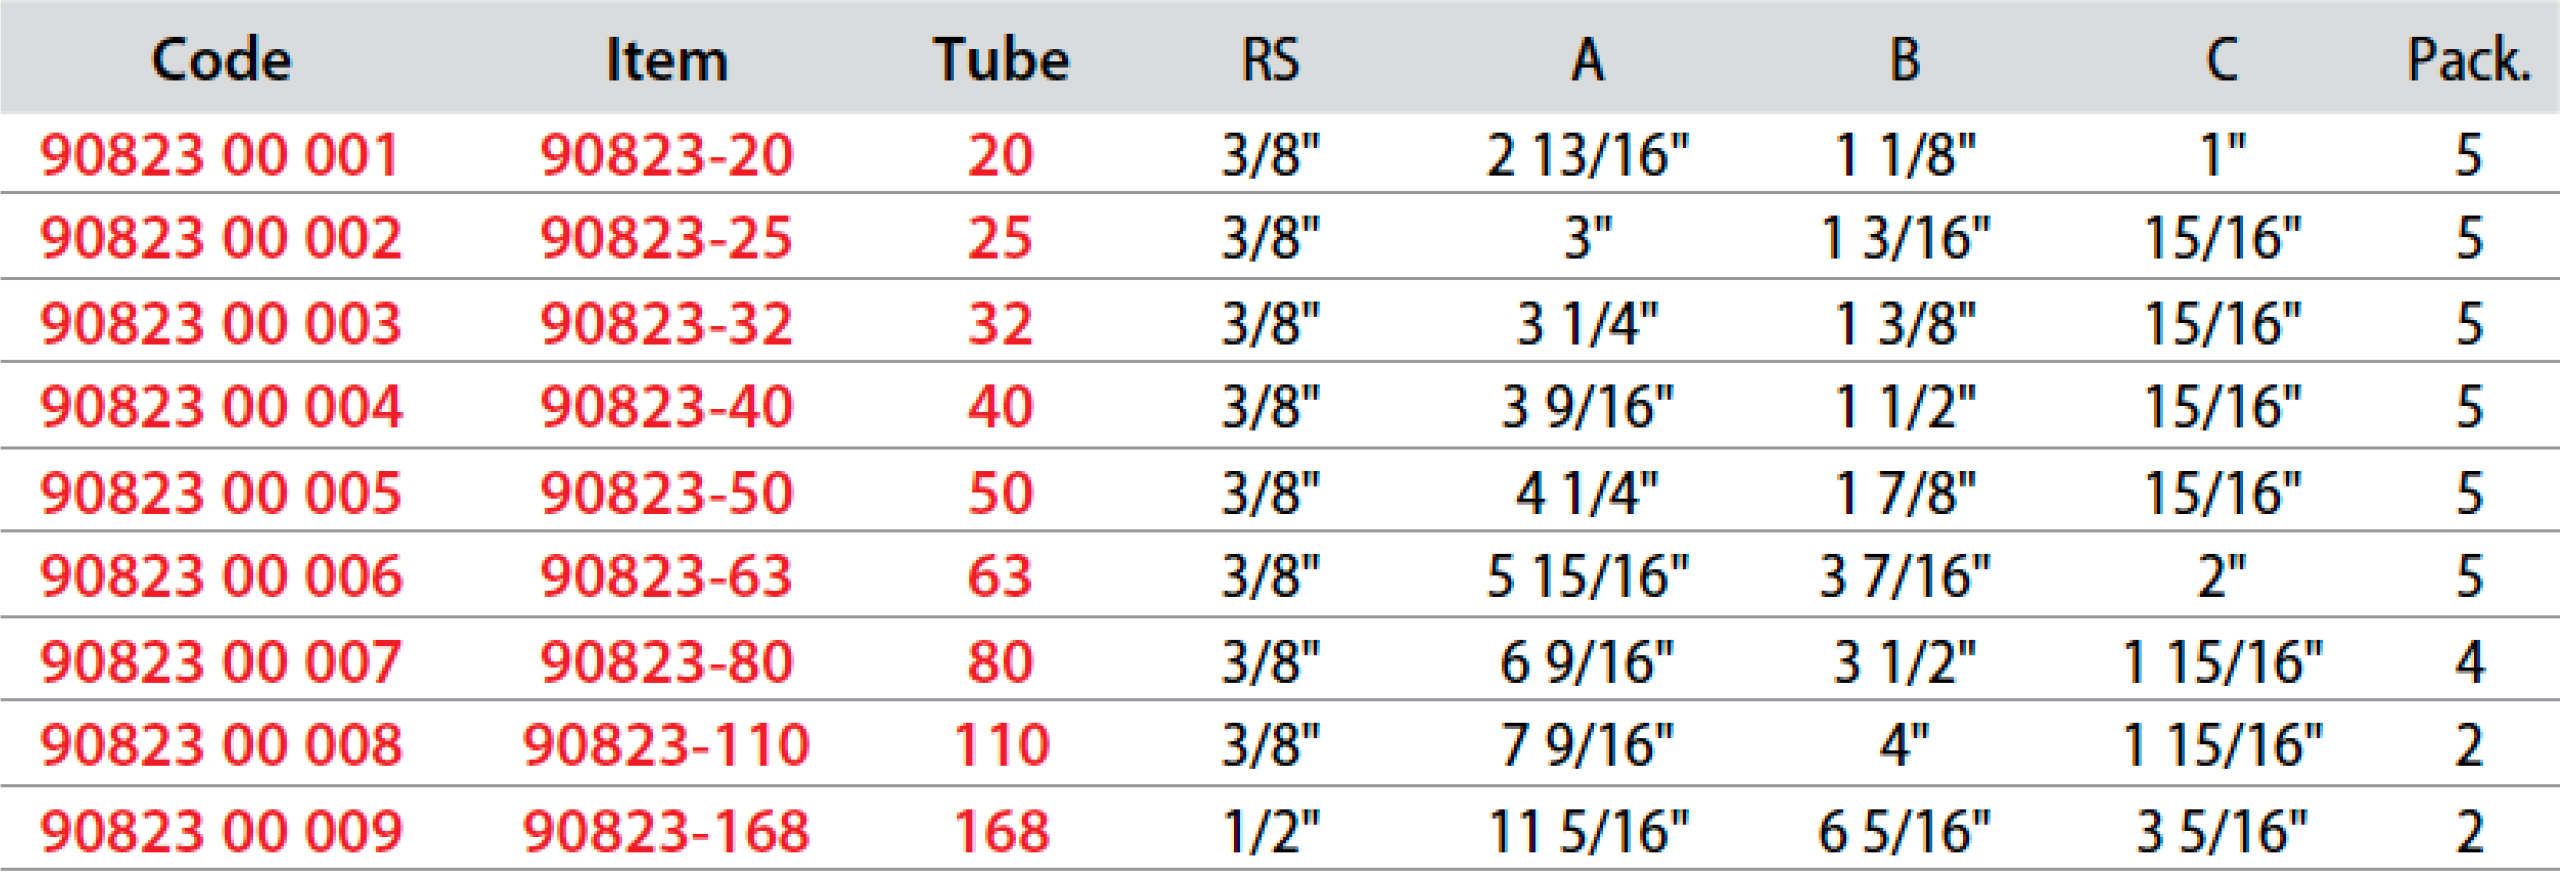Select code 90823 00 007

point(220,662)
